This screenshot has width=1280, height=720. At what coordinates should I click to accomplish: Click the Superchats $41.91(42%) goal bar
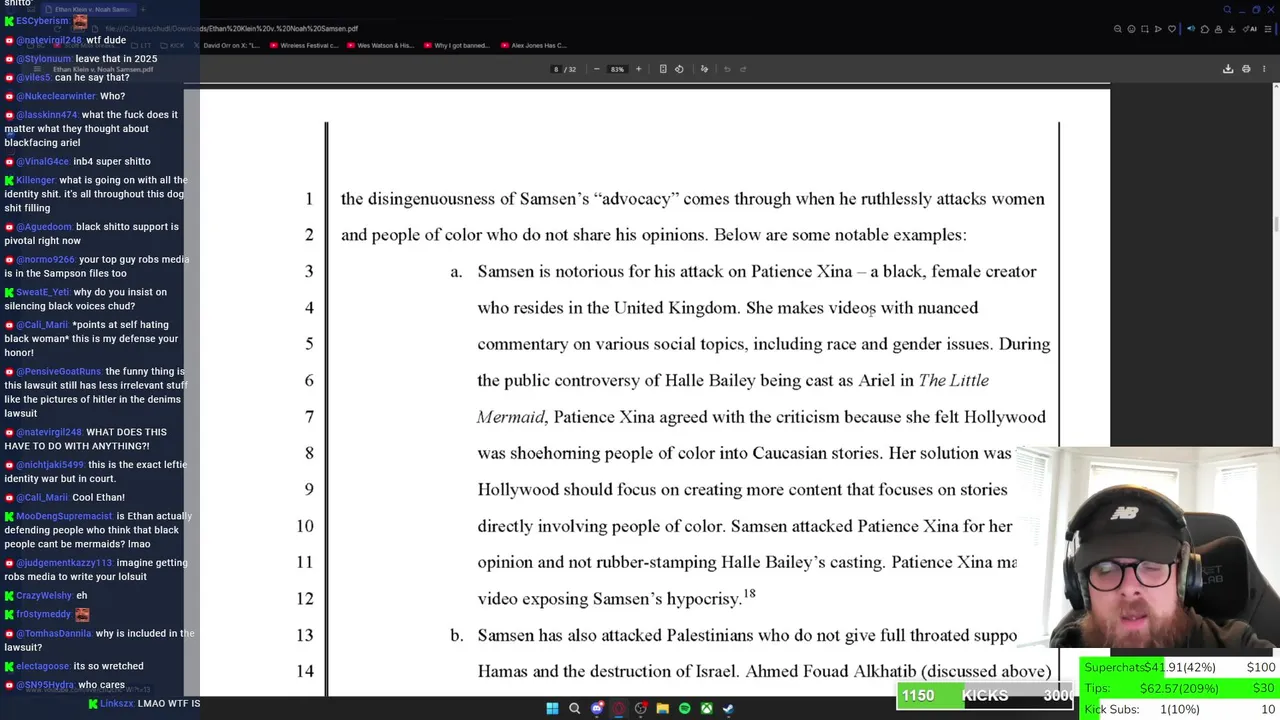(1180, 667)
